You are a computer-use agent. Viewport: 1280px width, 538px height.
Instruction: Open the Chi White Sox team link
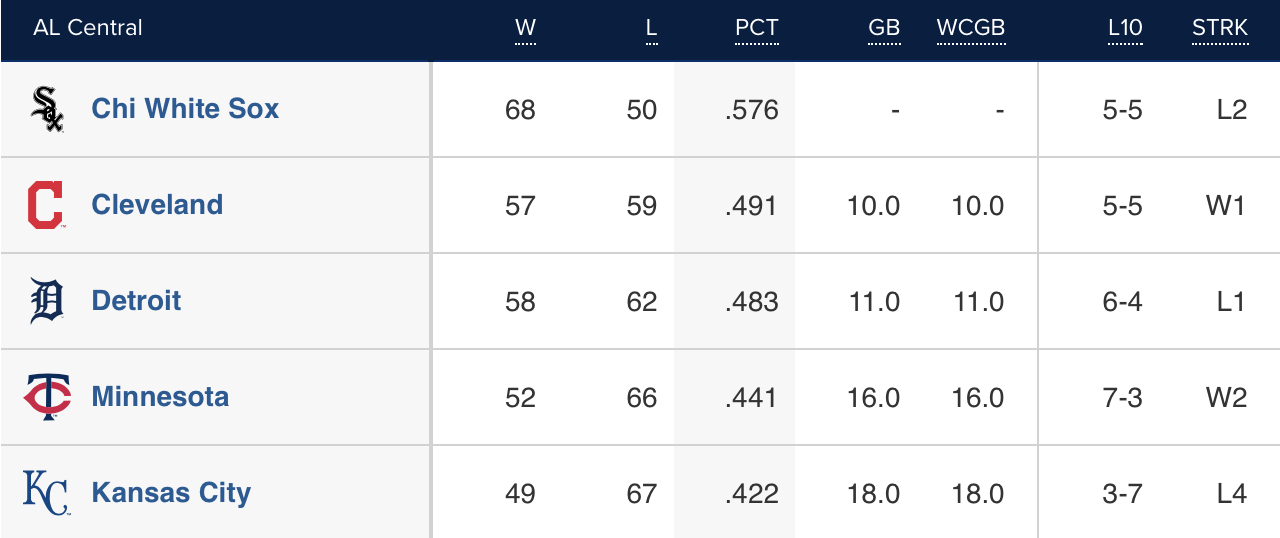pos(185,109)
